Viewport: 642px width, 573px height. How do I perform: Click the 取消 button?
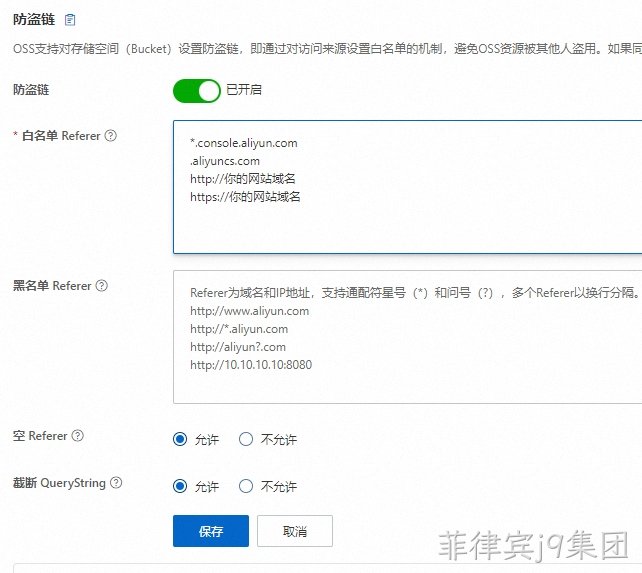(x=295, y=531)
